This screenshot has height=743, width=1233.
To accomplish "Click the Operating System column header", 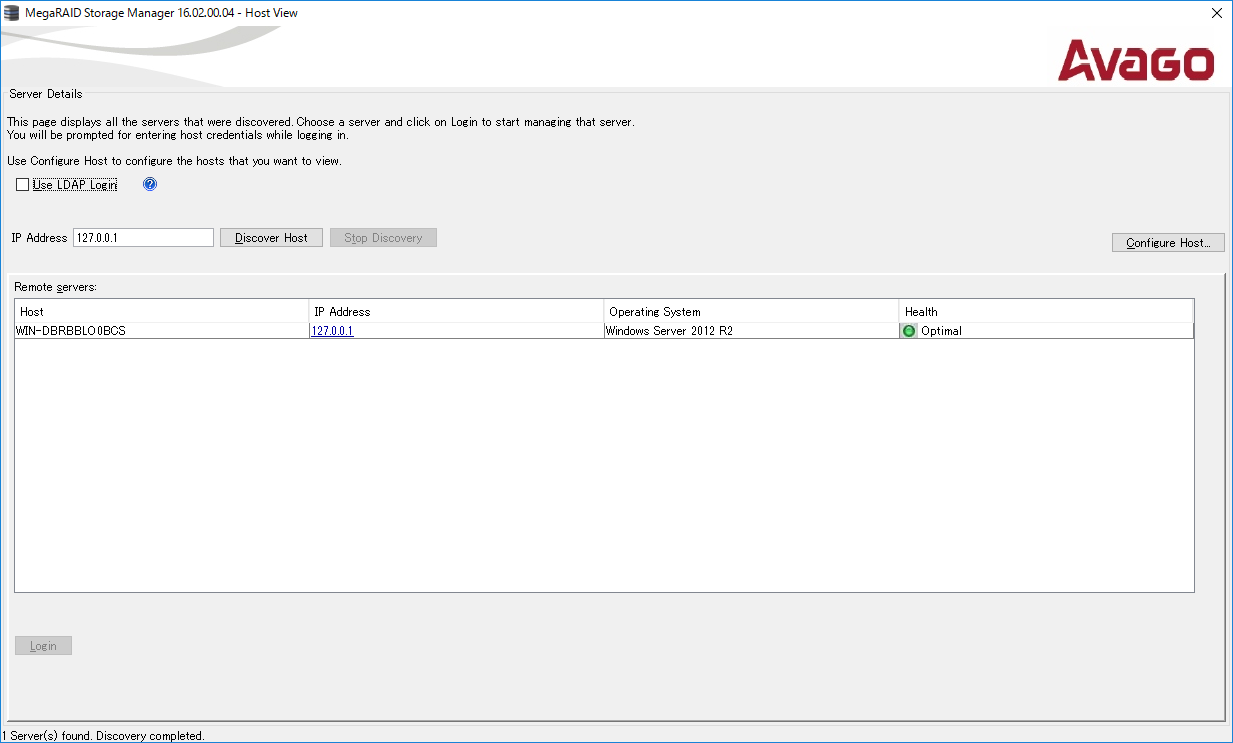I will coord(751,312).
